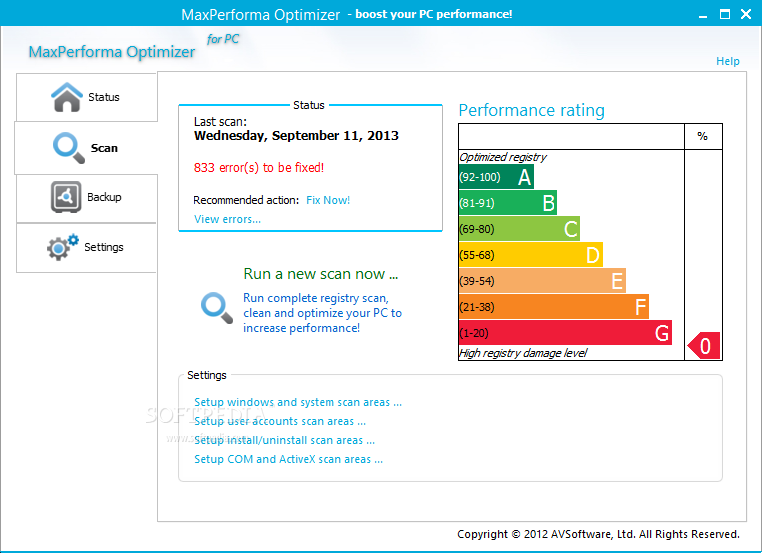Screen dimensions: 762x553
Task: Open the Backup tab label
Action: coord(104,197)
